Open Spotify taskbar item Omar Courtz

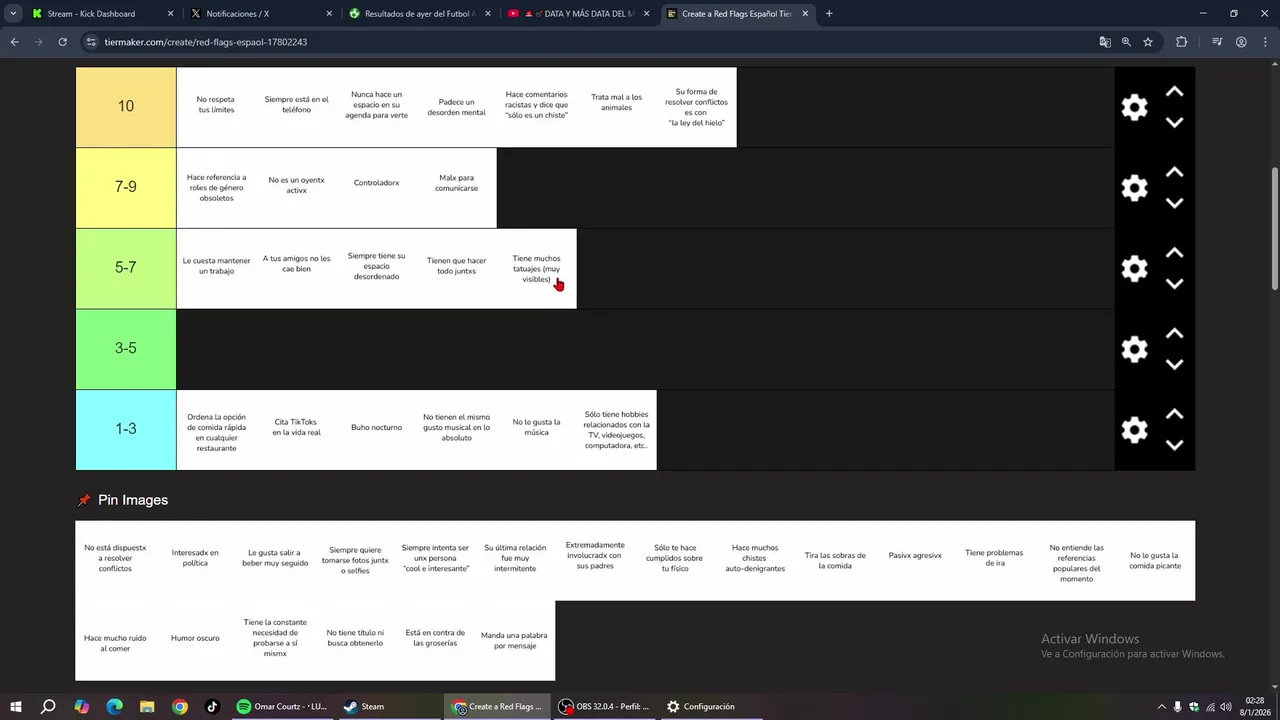point(281,707)
